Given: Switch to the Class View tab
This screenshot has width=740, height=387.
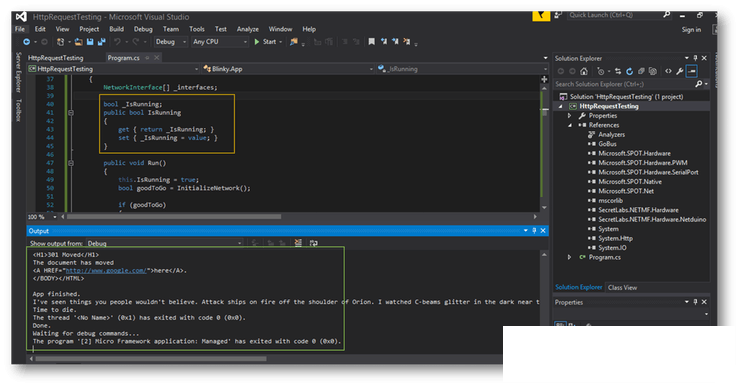Looking at the screenshot, I should 622,287.
